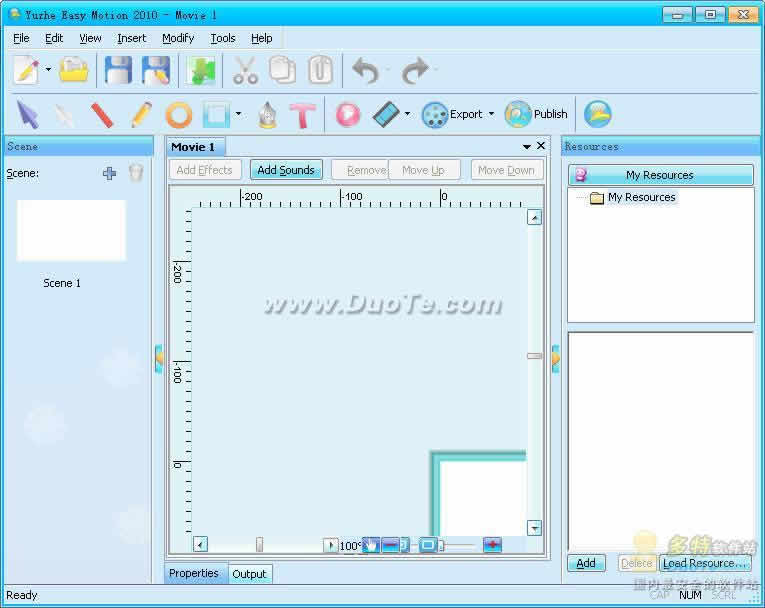Click the canvas horizontal scroll right arrow
Image resolution: width=765 pixels, height=608 pixels.
pyautogui.click(x=330, y=545)
